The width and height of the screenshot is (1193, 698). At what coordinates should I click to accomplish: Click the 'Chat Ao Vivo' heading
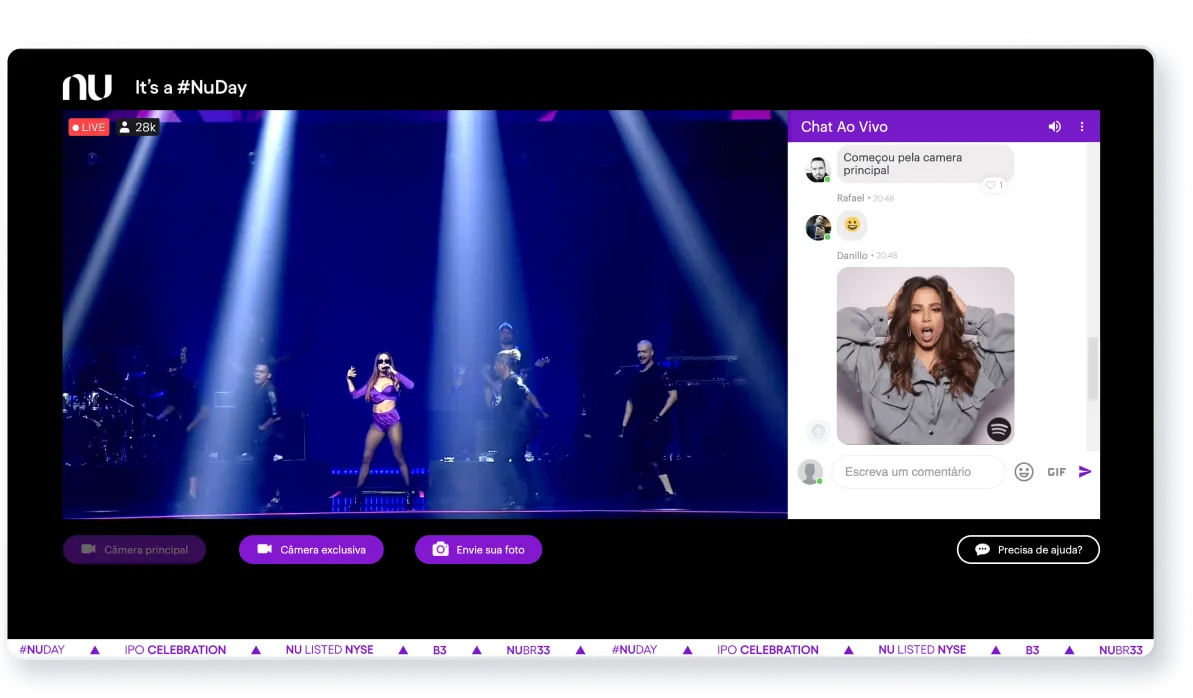(844, 127)
